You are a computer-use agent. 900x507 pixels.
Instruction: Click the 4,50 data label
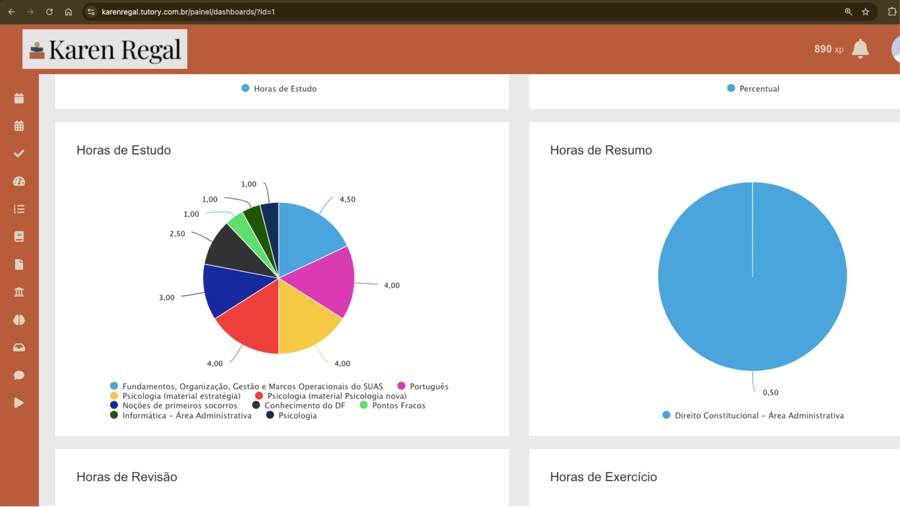pyautogui.click(x=347, y=199)
